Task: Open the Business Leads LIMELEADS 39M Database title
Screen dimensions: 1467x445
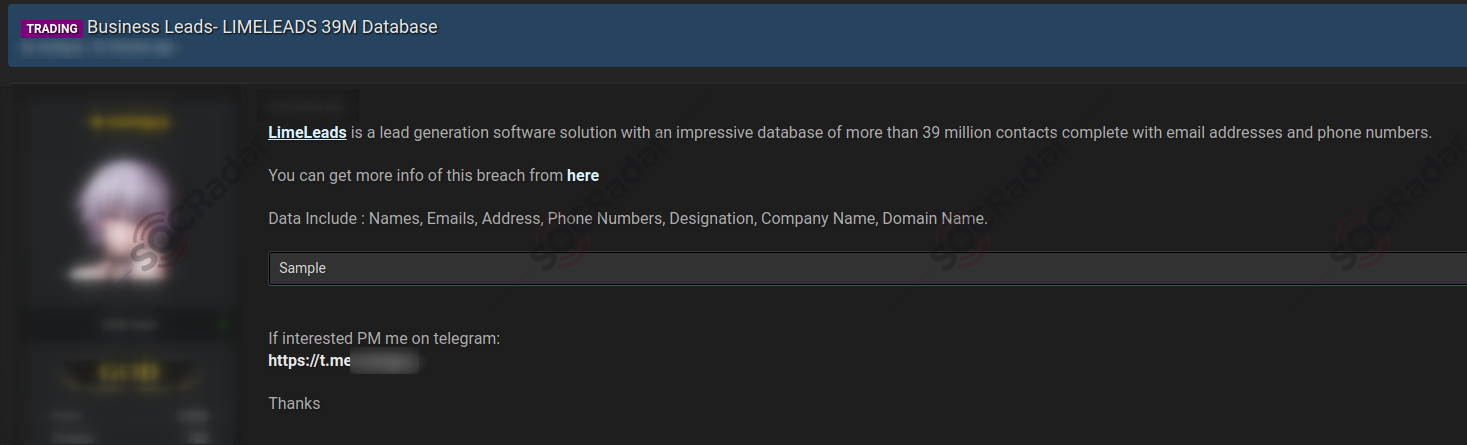Action: [262, 28]
